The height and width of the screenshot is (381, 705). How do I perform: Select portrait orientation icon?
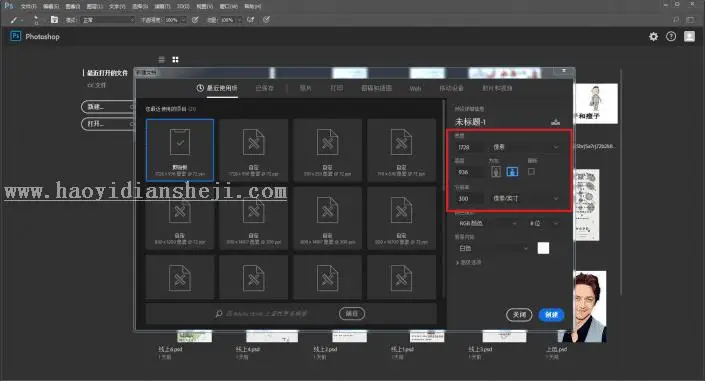coord(495,172)
